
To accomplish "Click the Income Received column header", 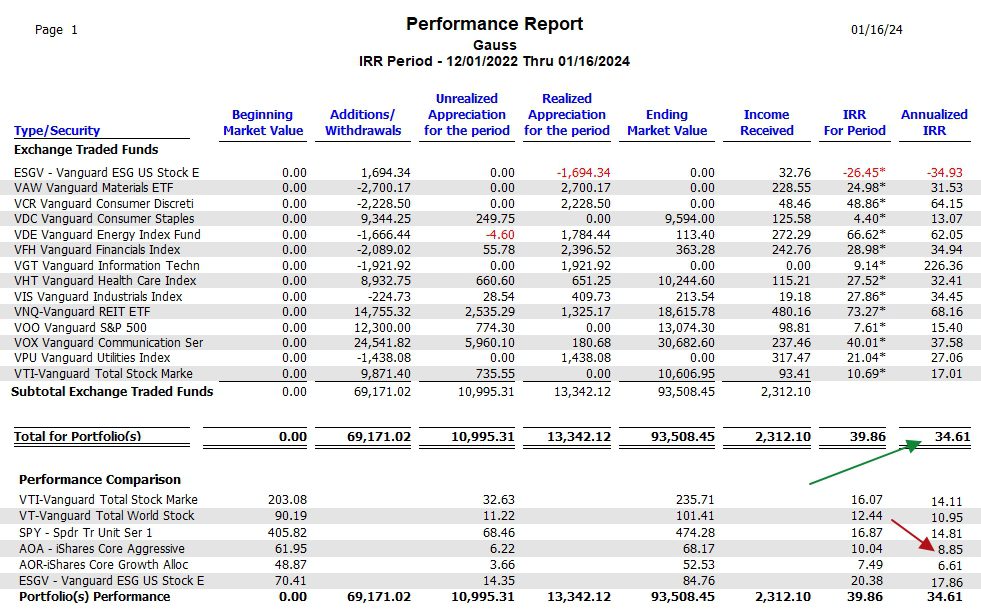I will 766,123.
